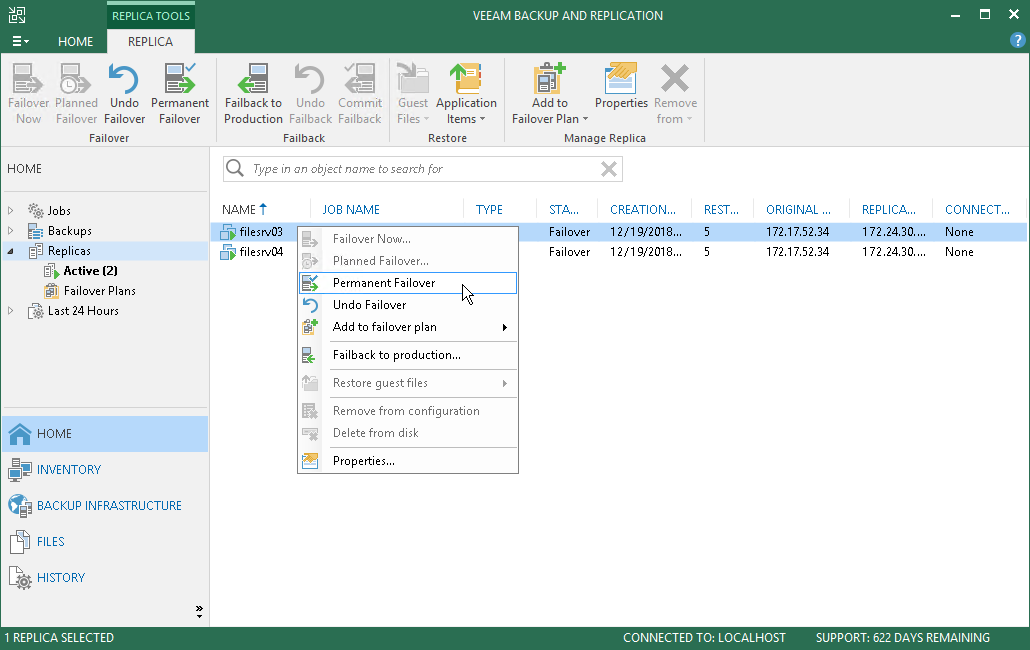Choose Permanent Failover in the context menu
The image size is (1030, 650).
[x=408, y=283]
